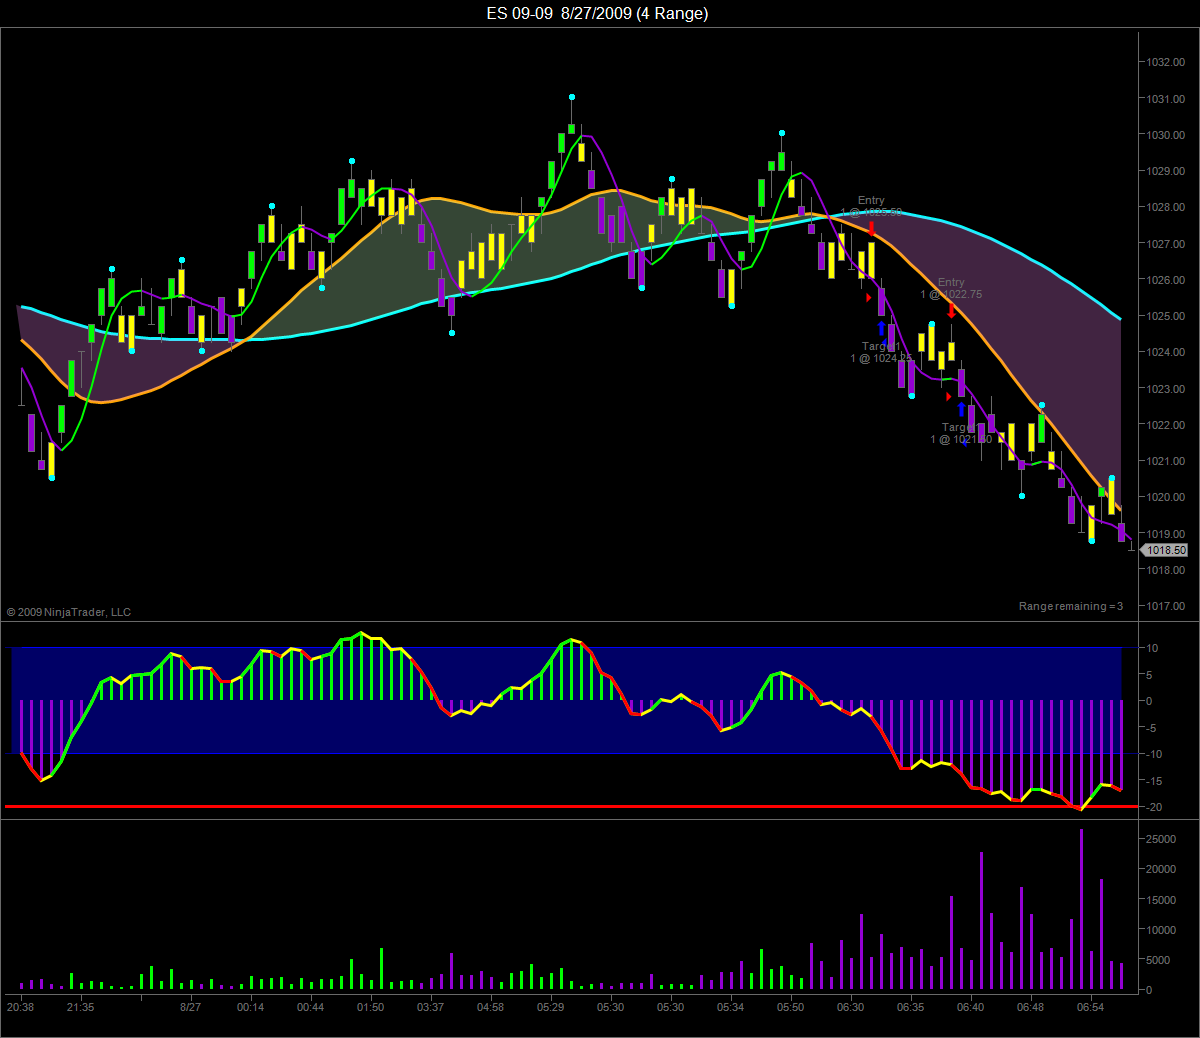This screenshot has width=1200, height=1038.
Task: Click the 00:14 time axis label
Action: coord(250,1007)
